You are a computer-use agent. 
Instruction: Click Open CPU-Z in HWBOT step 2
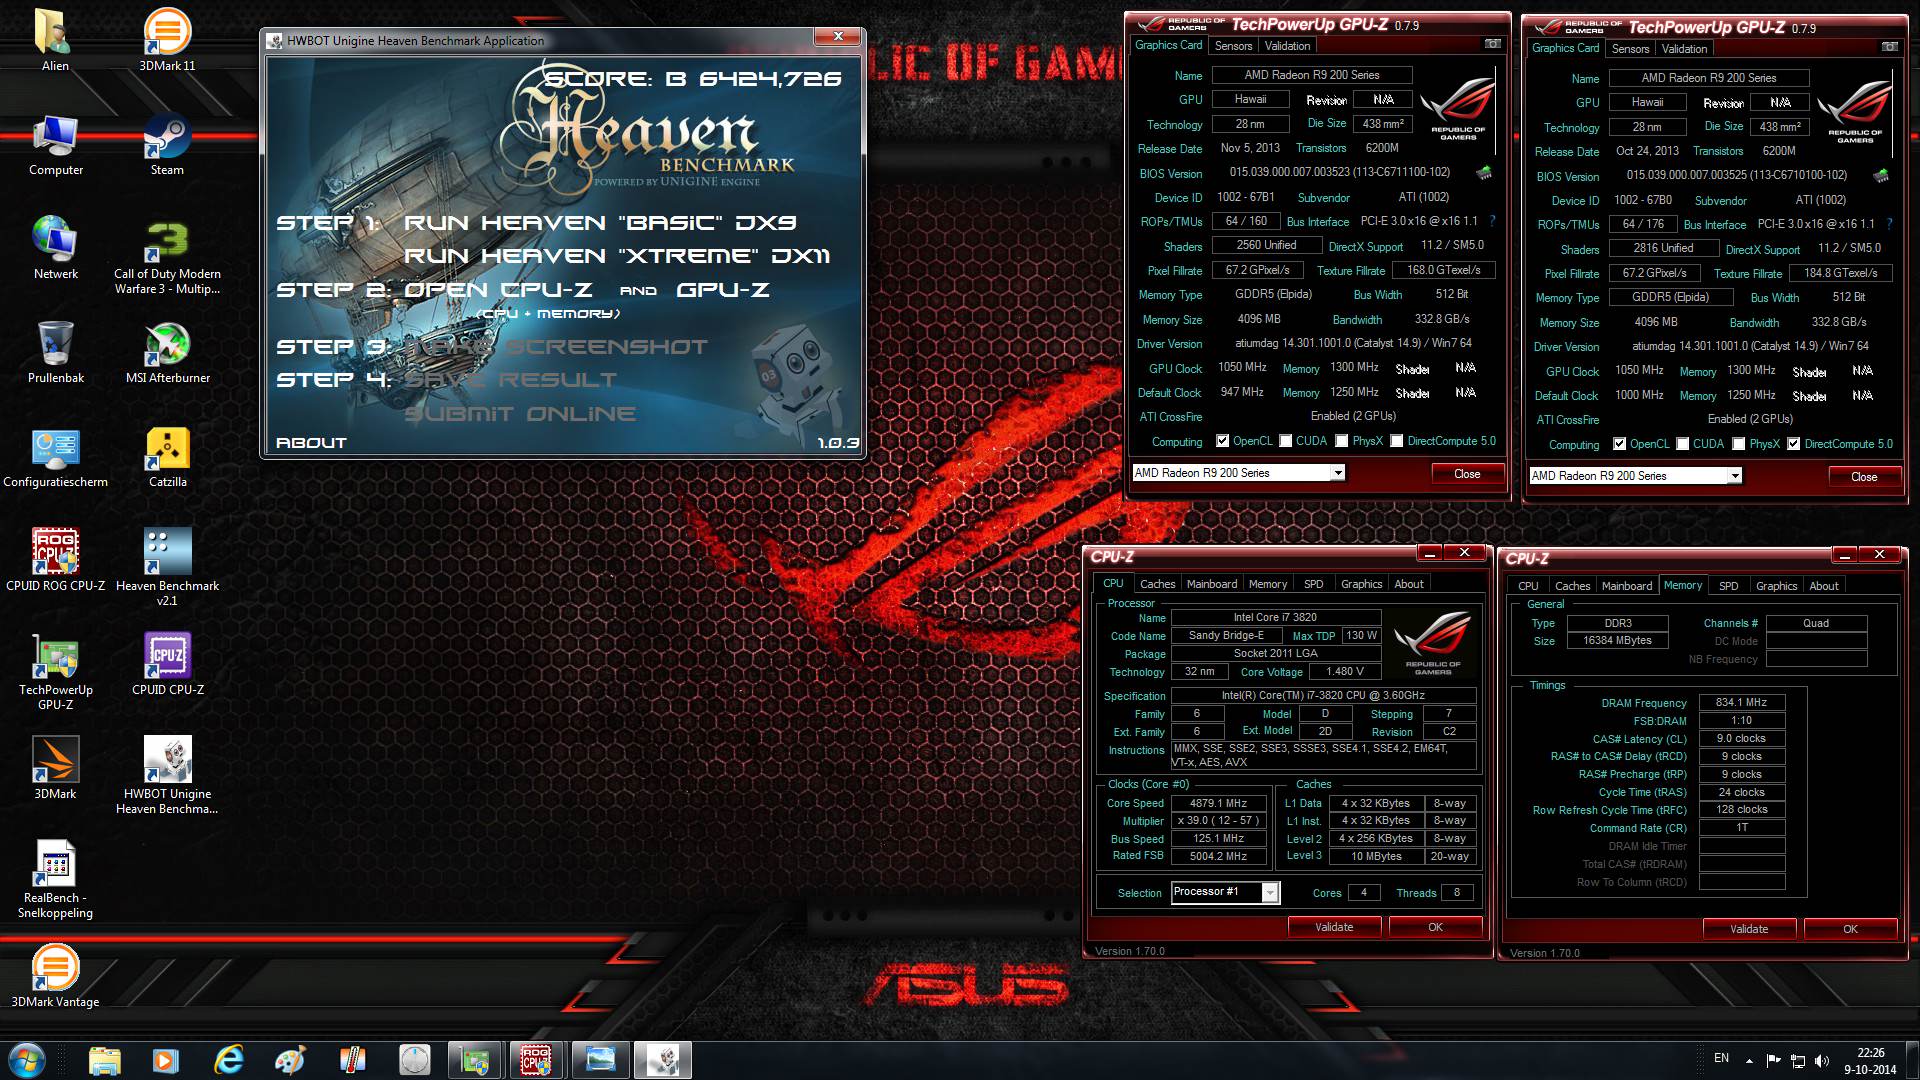click(x=498, y=290)
